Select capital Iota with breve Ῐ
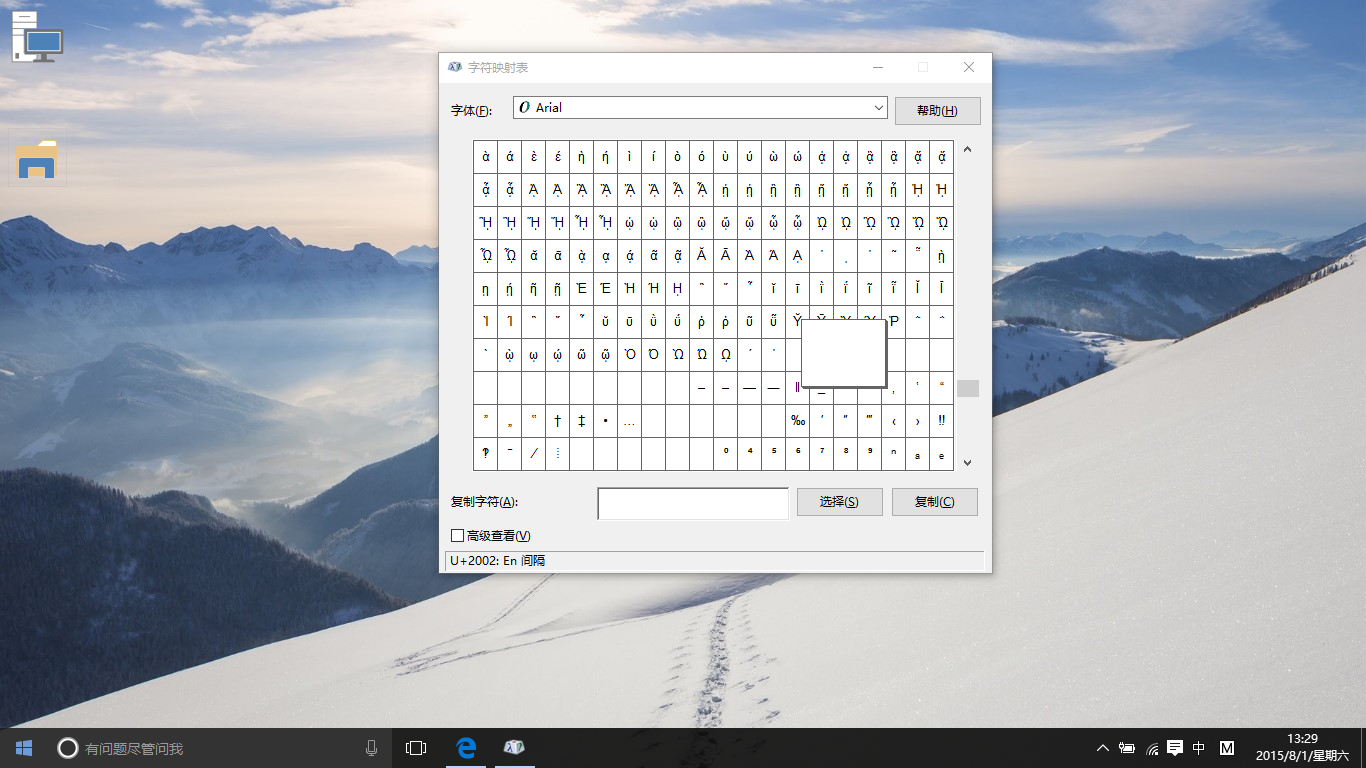Viewport: 1366px width, 768px height. coord(918,289)
